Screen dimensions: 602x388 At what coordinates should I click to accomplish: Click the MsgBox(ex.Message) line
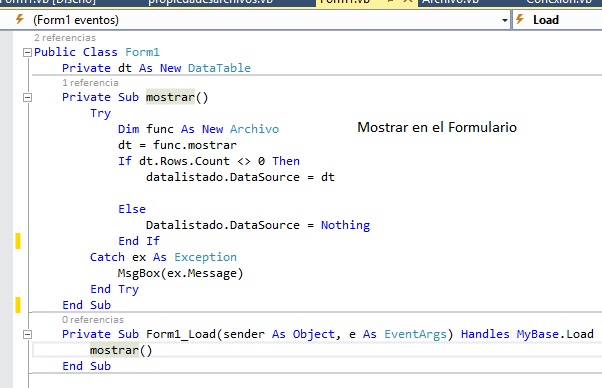click(180, 273)
